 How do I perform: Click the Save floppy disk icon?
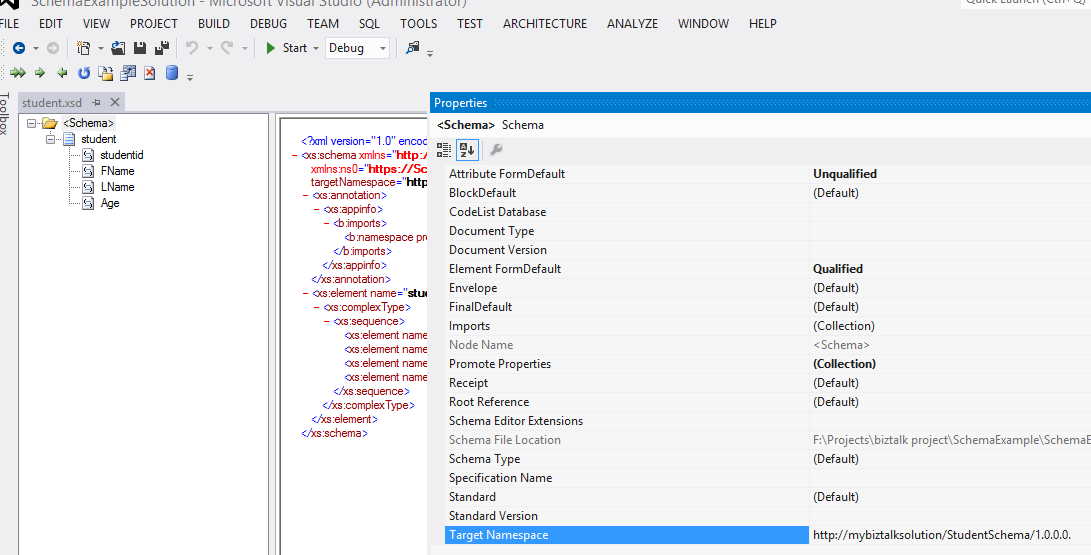[140, 48]
